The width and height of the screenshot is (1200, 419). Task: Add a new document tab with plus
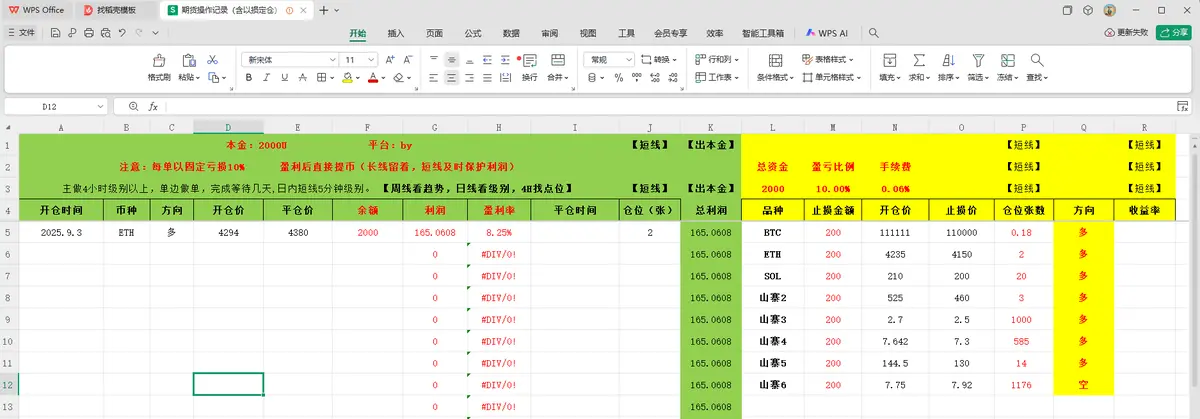[x=324, y=9]
